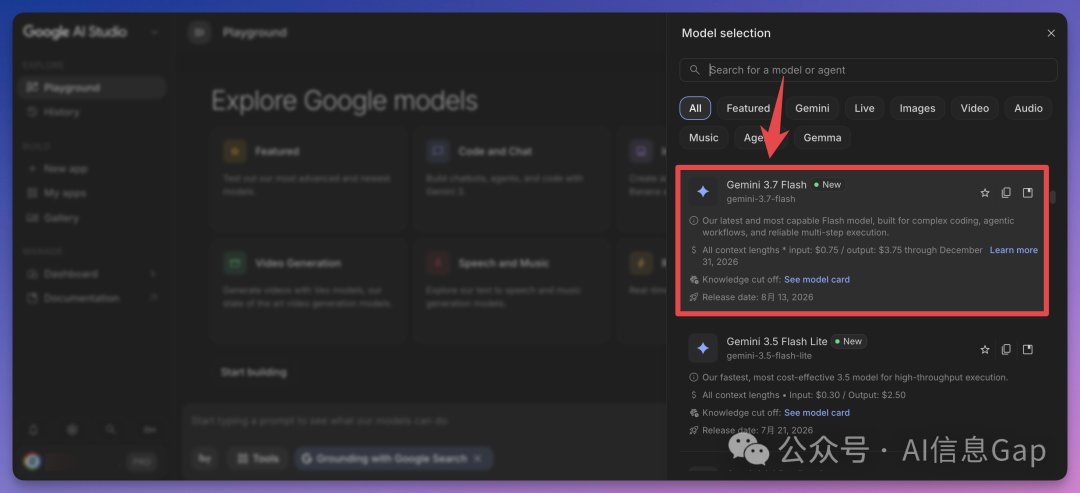Image resolution: width=1080 pixels, height=493 pixels.
Task: Click the dollar icon in Gemini 3.5 Flash Lite pricing
Action: click(694, 395)
